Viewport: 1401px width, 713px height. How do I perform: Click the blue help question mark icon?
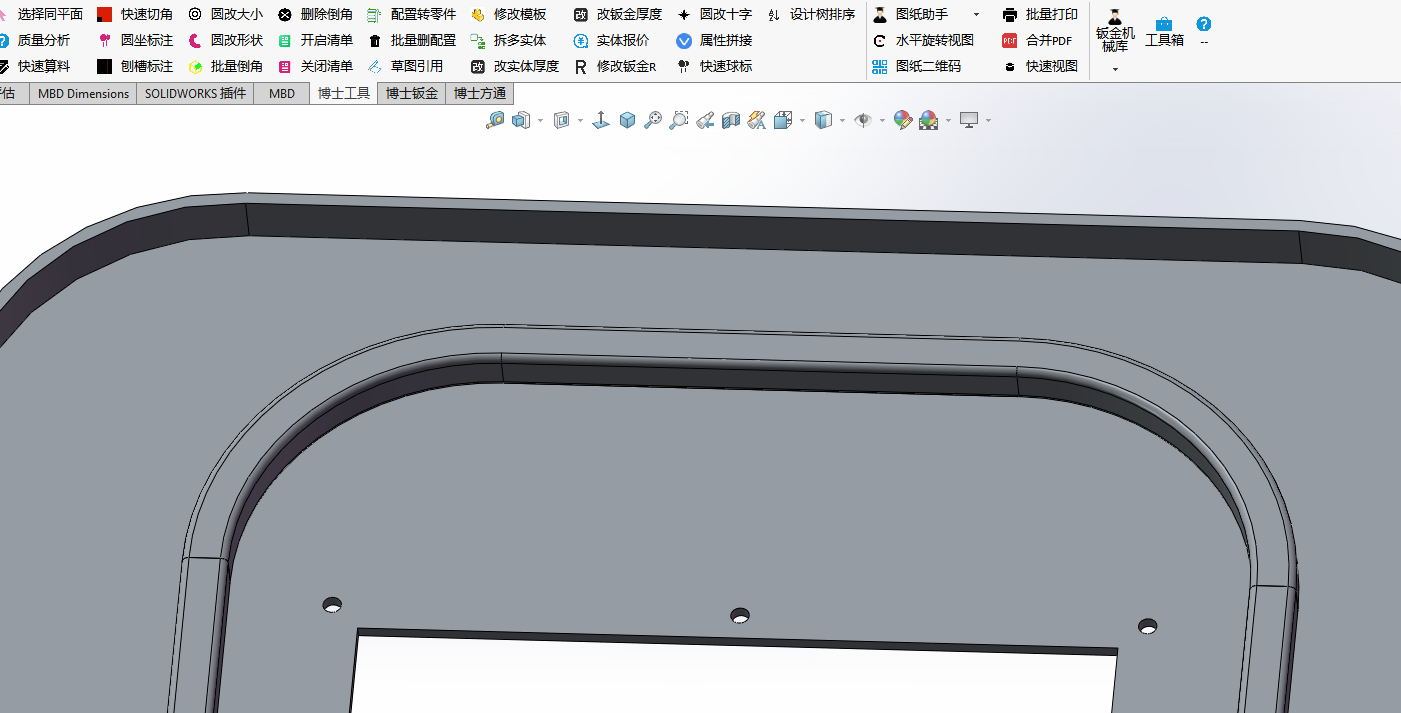click(x=1204, y=24)
